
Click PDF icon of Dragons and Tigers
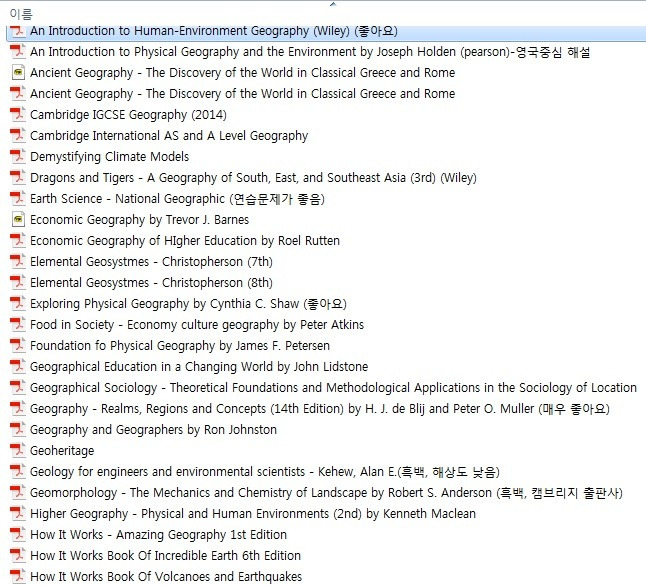coord(18,178)
